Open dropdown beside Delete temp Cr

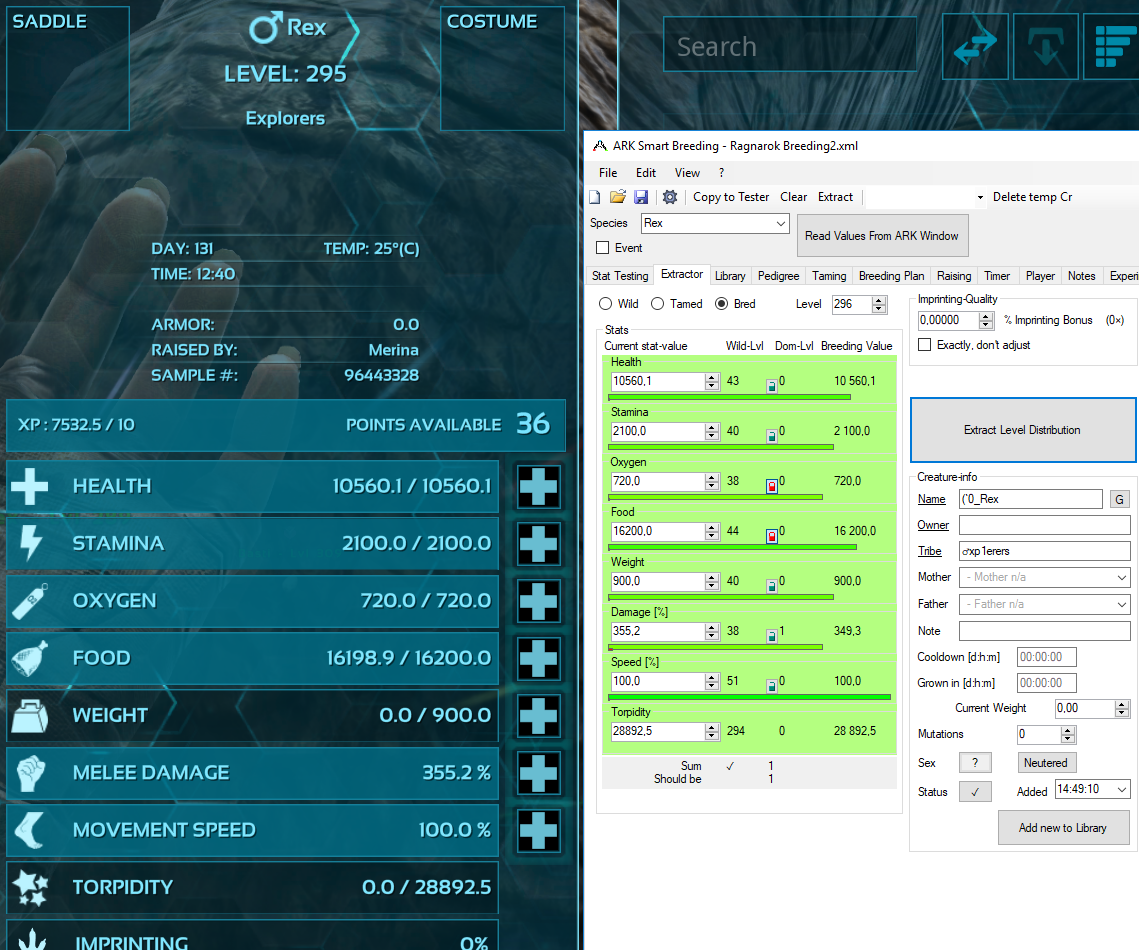(x=980, y=198)
